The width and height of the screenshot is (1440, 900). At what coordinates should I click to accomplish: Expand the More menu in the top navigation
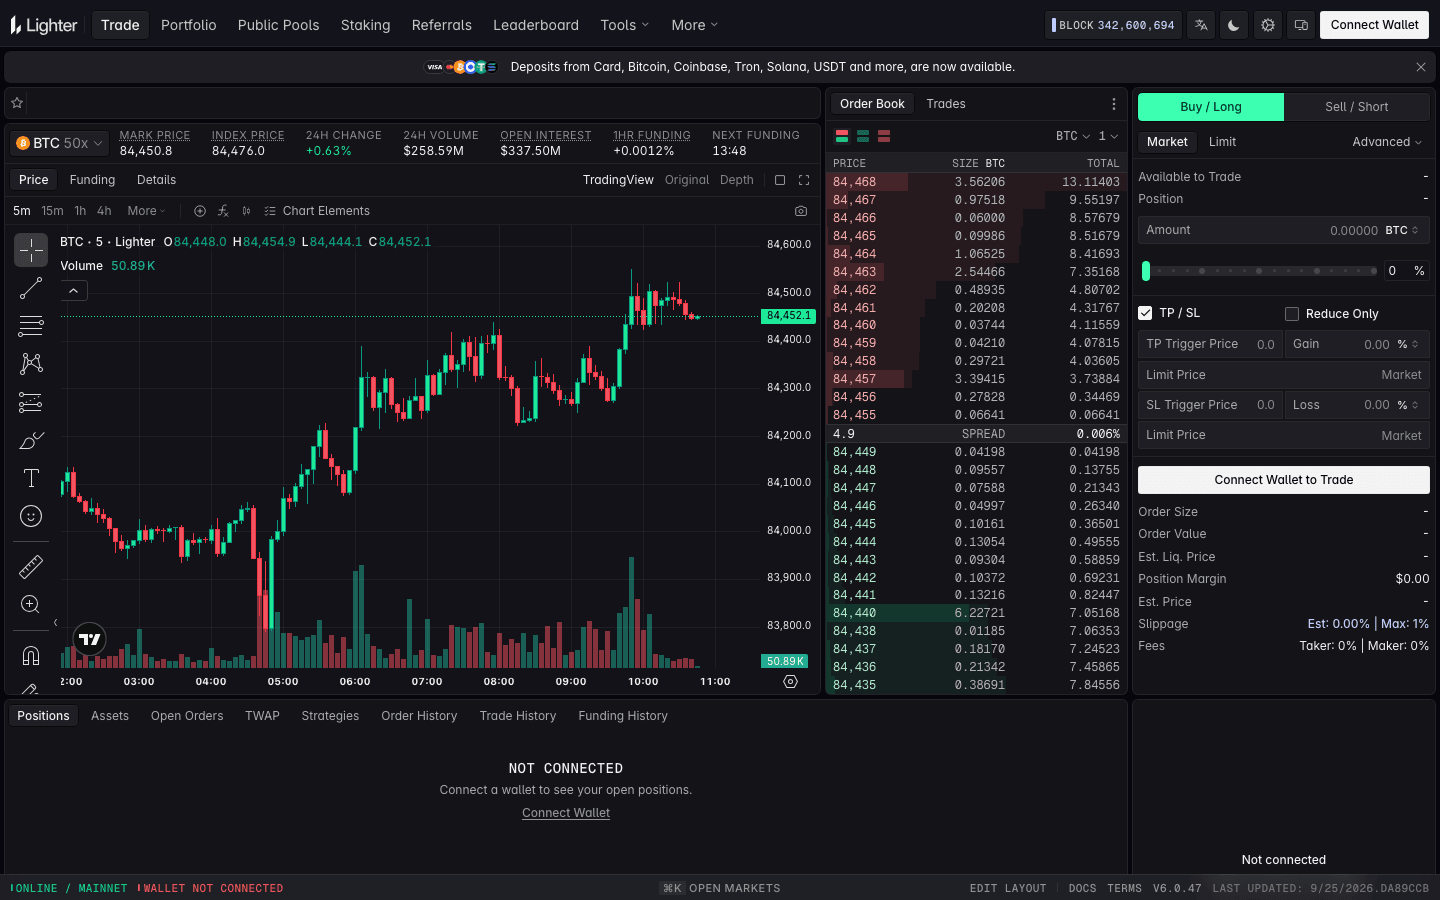pos(695,25)
